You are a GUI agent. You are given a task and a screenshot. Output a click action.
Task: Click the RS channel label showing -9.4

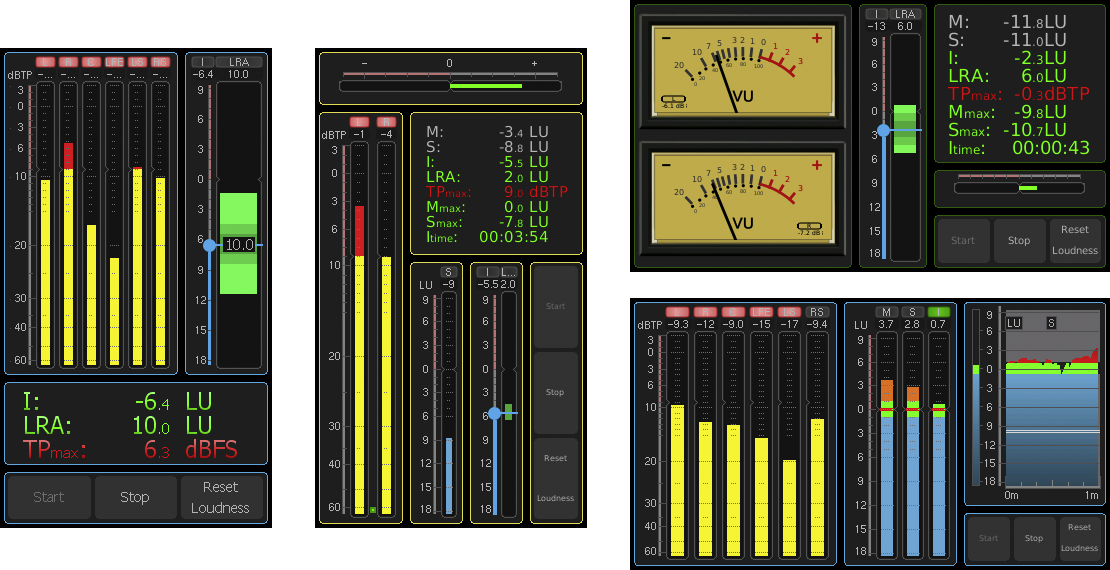[817, 312]
